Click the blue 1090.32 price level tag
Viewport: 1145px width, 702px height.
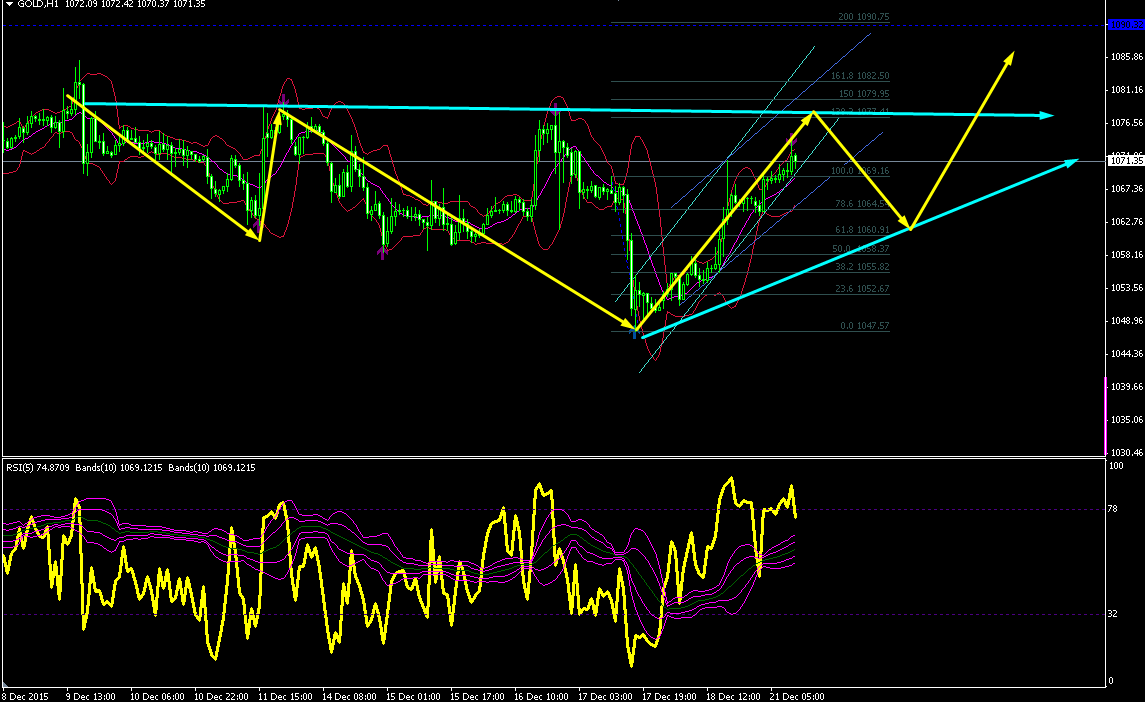1126,25
